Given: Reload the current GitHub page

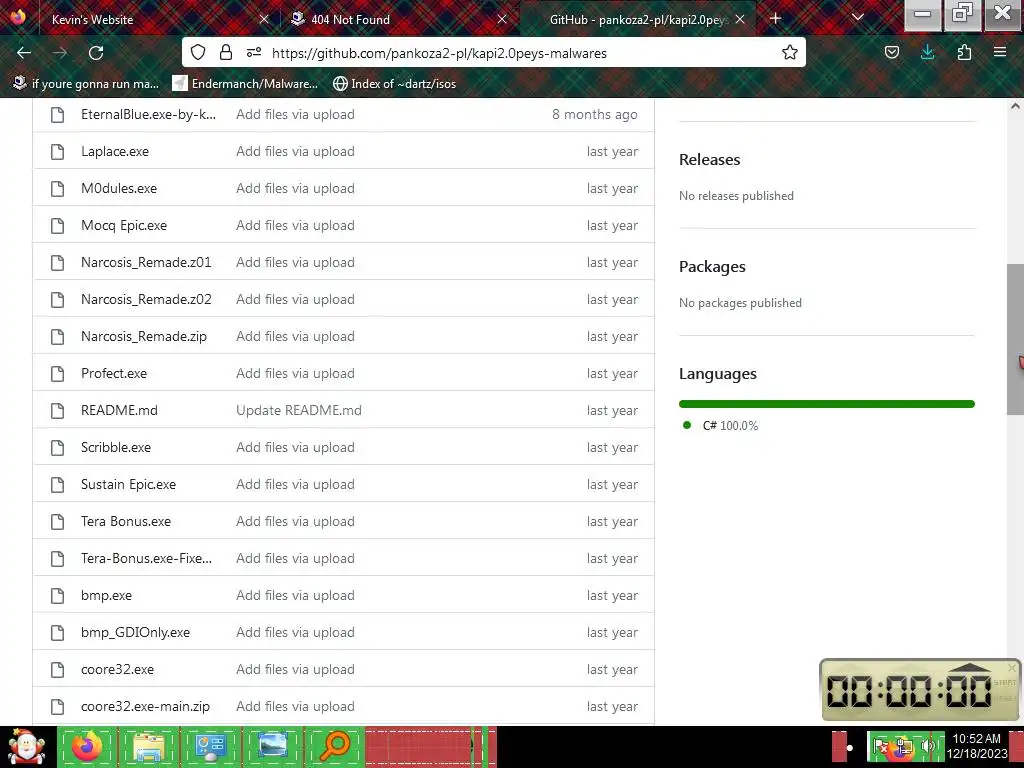Looking at the screenshot, I should coord(96,53).
